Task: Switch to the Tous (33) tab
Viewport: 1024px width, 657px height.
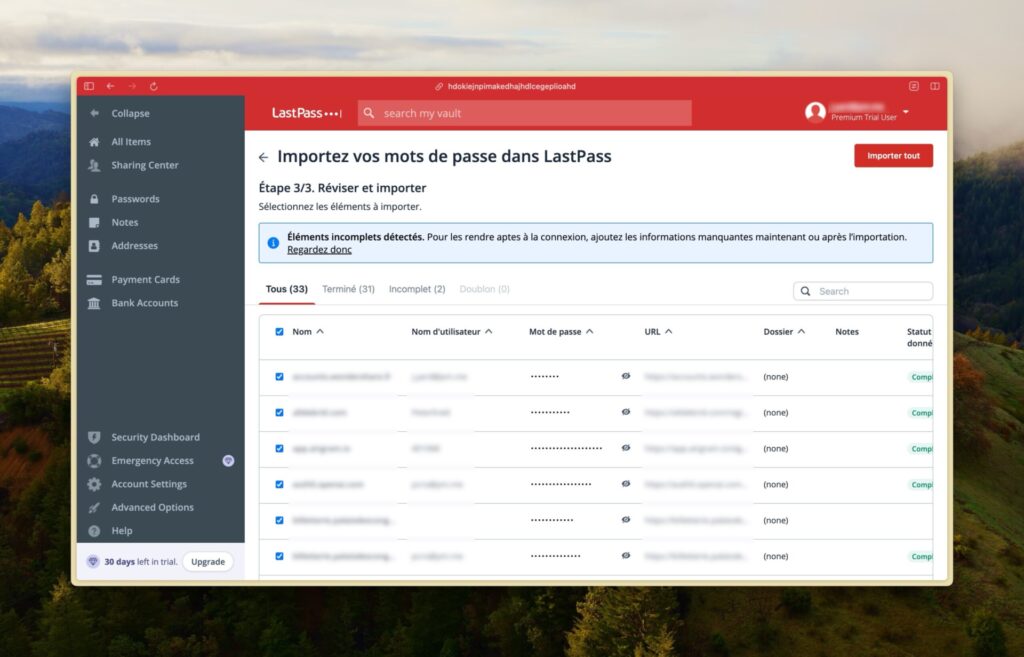Action: point(287,289)
